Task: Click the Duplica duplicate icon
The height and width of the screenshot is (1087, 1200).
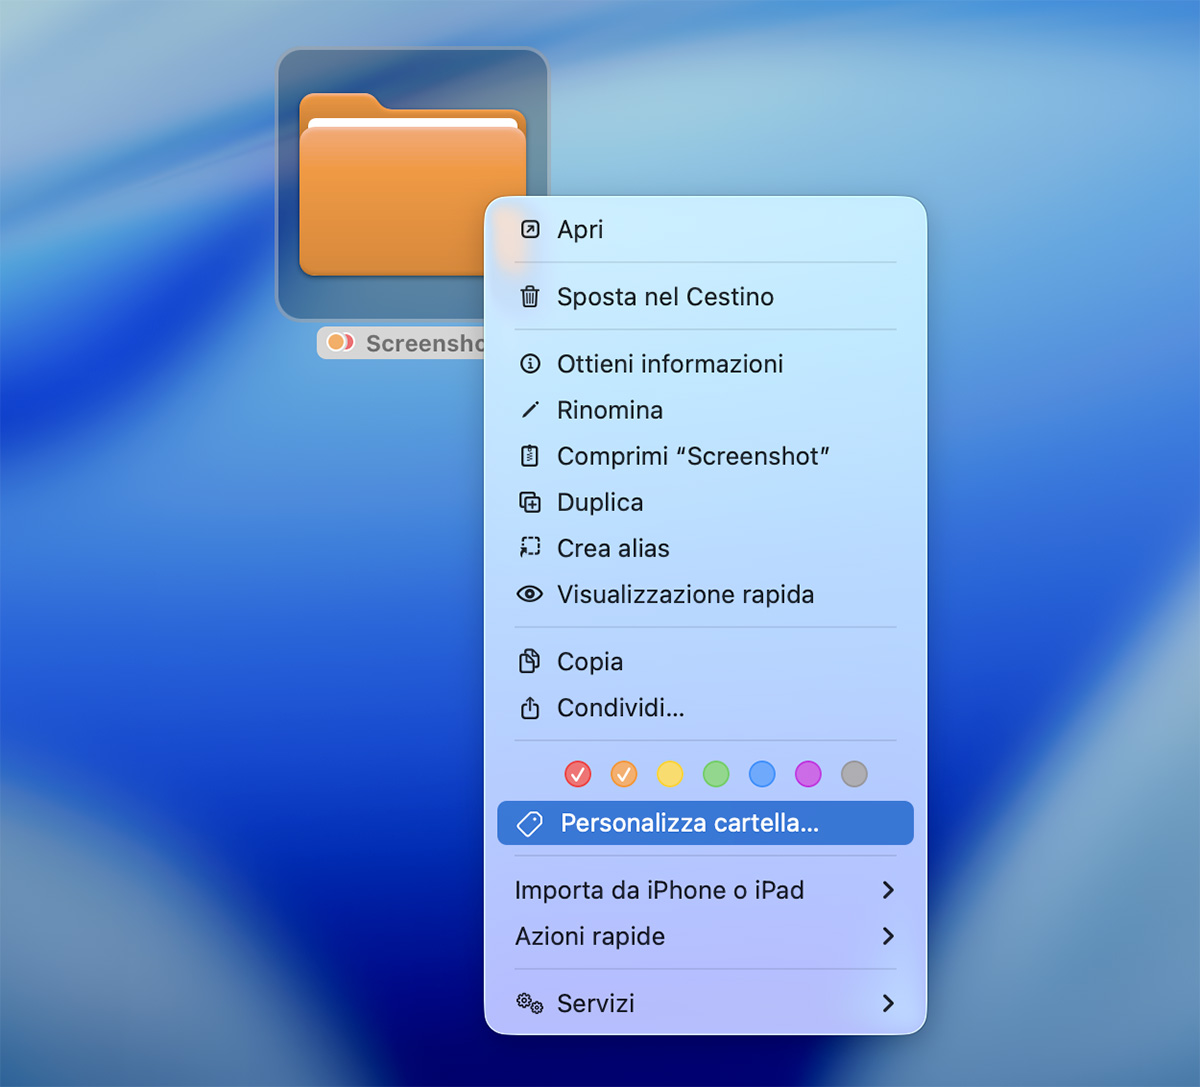Action: pos(530,502)
